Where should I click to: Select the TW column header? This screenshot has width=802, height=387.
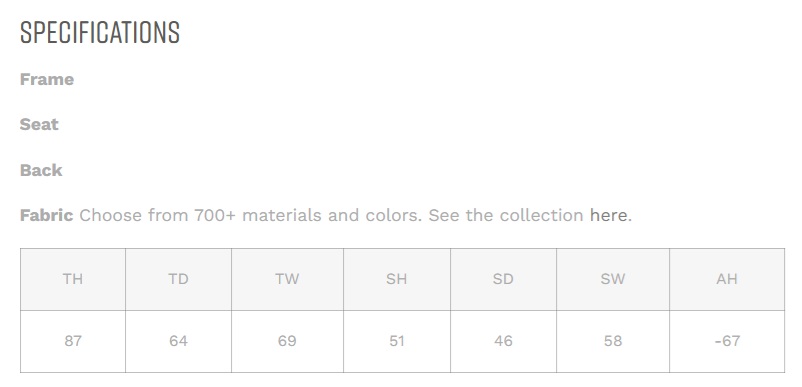point(287,279)
